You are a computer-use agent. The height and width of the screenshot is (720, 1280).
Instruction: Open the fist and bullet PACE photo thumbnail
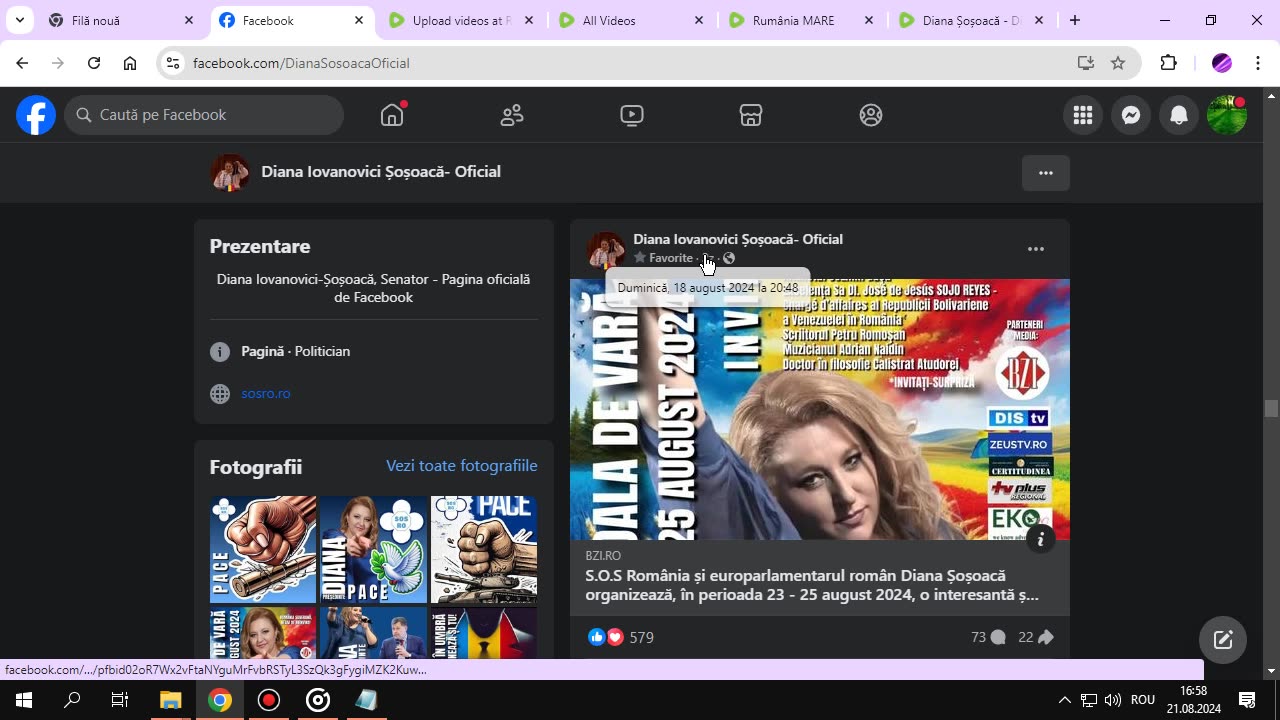tap(263, 549)
